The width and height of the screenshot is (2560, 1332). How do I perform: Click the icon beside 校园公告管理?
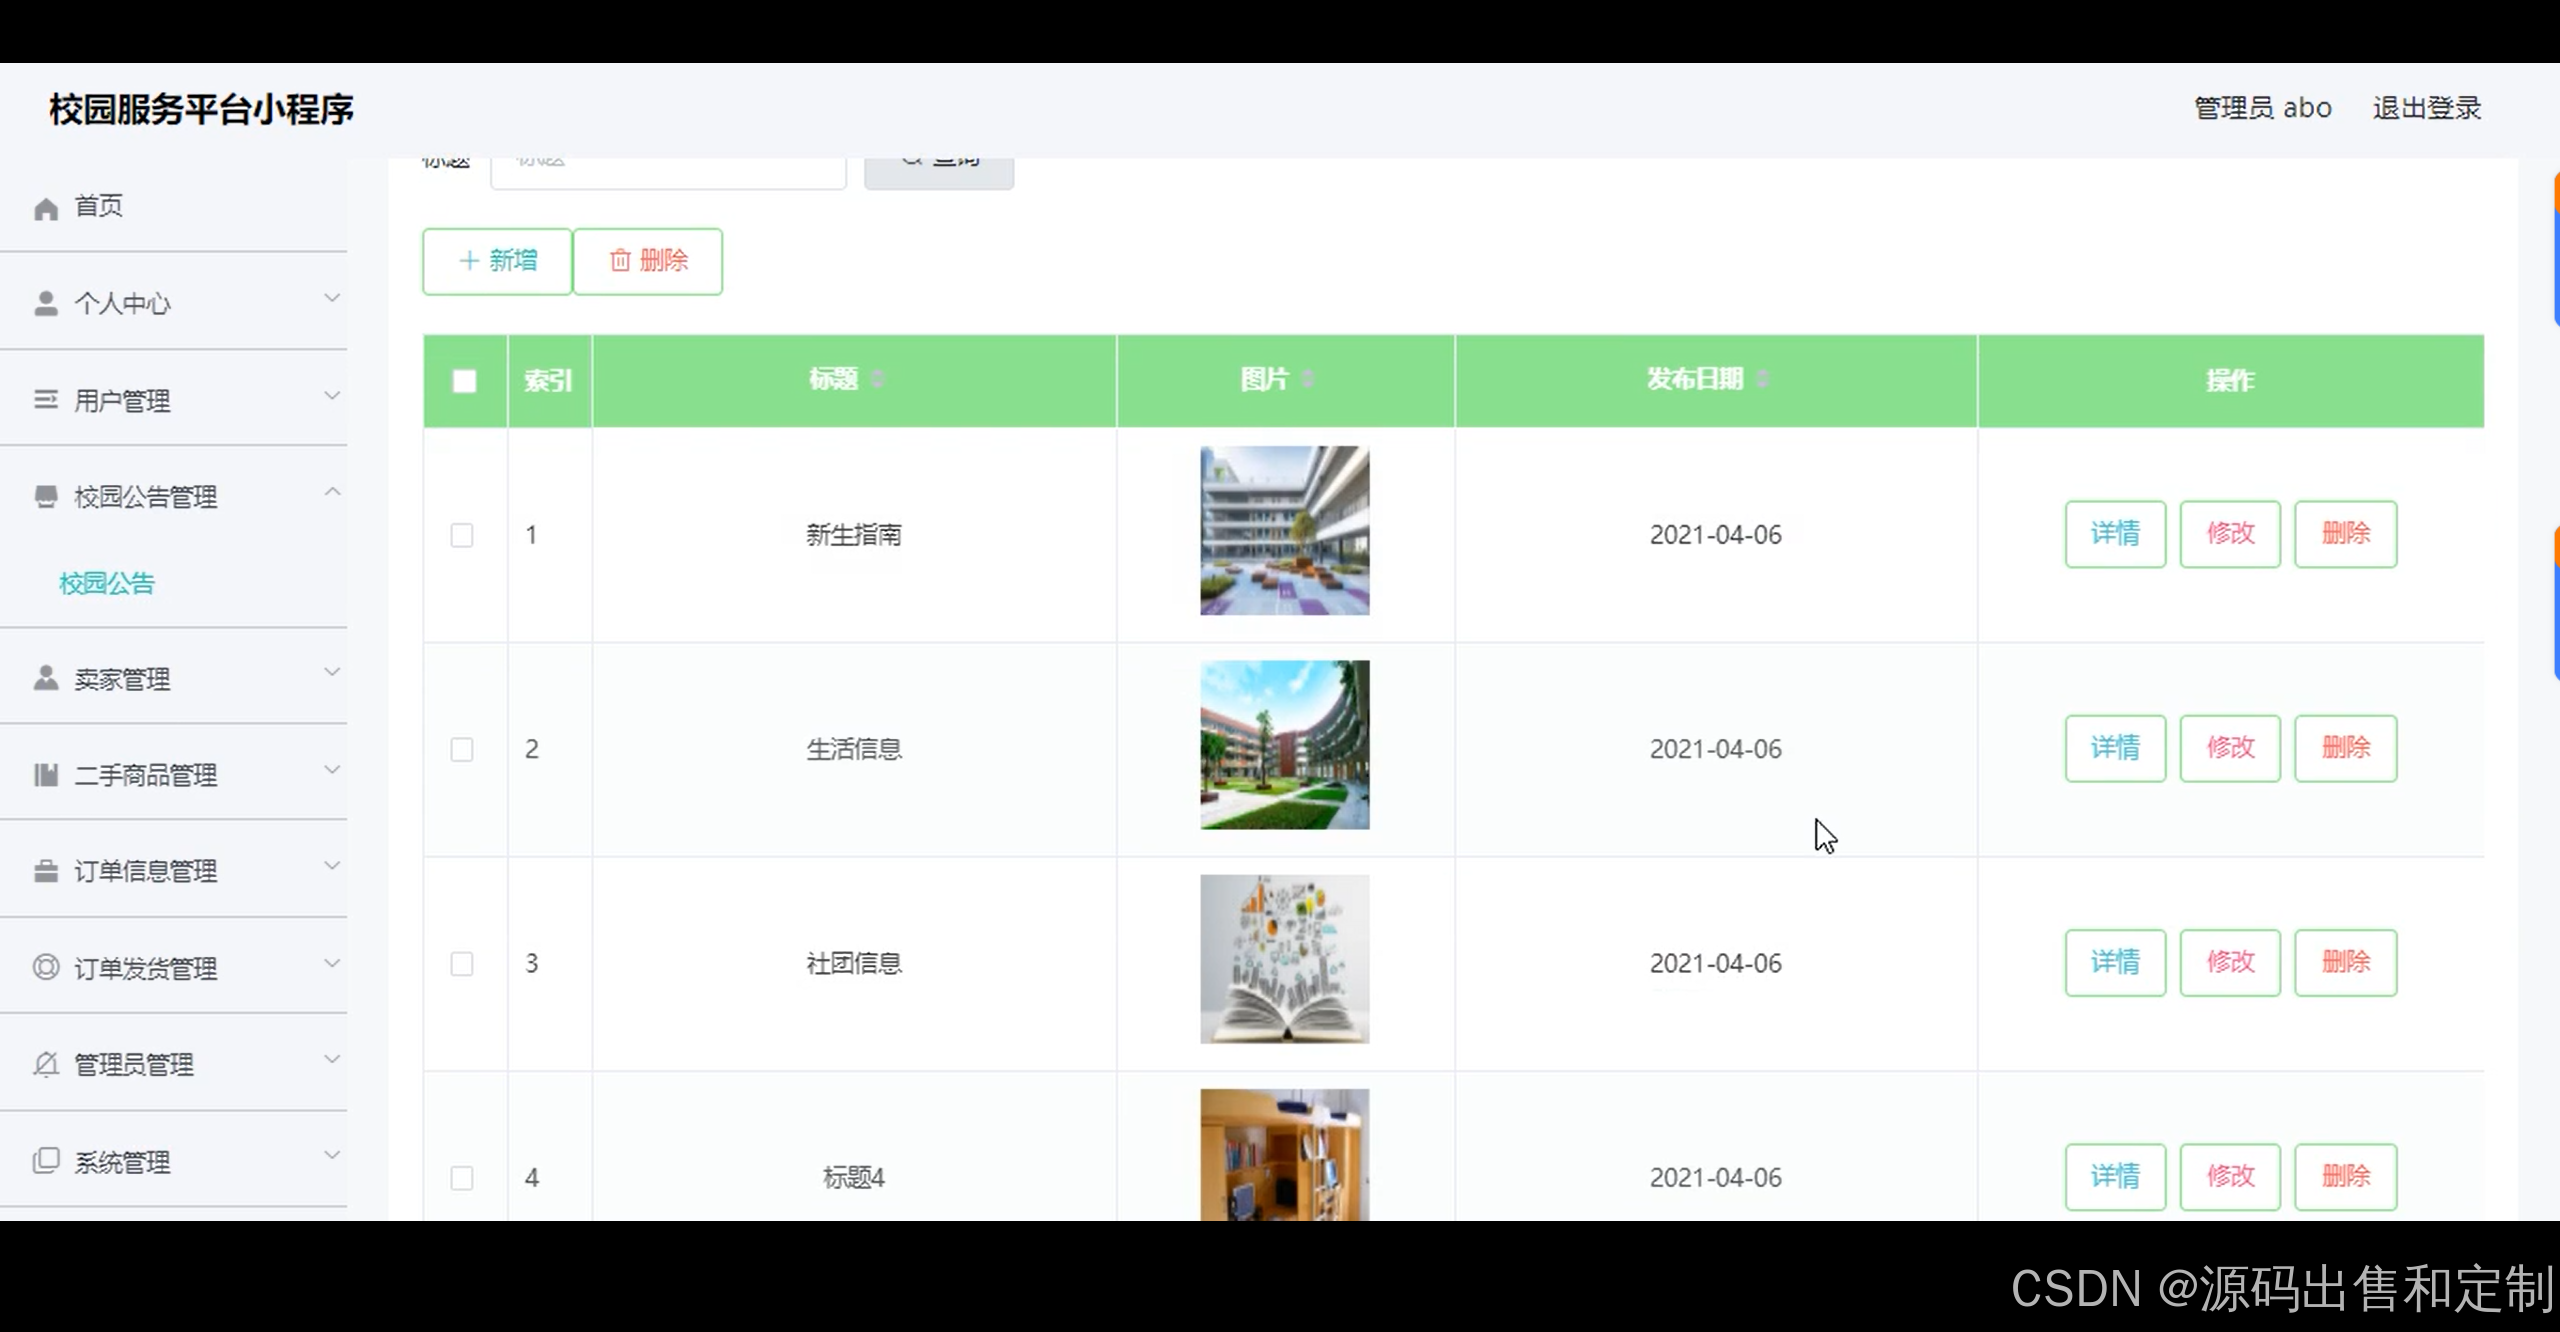(x=46, y=496)
